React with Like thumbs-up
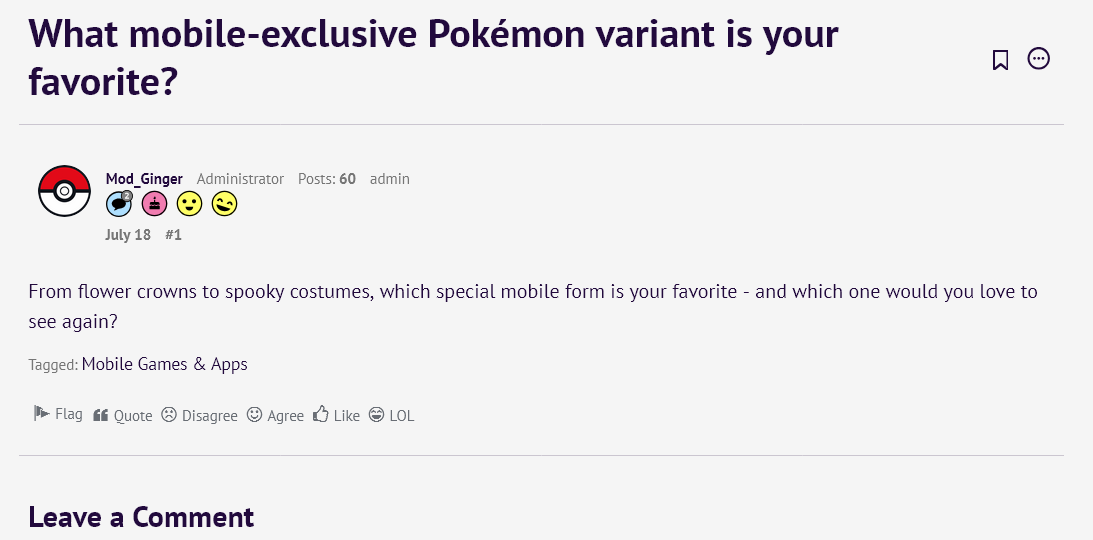Image resolution: width=1093 pixels, height=540 pixels. pos(336,416)
